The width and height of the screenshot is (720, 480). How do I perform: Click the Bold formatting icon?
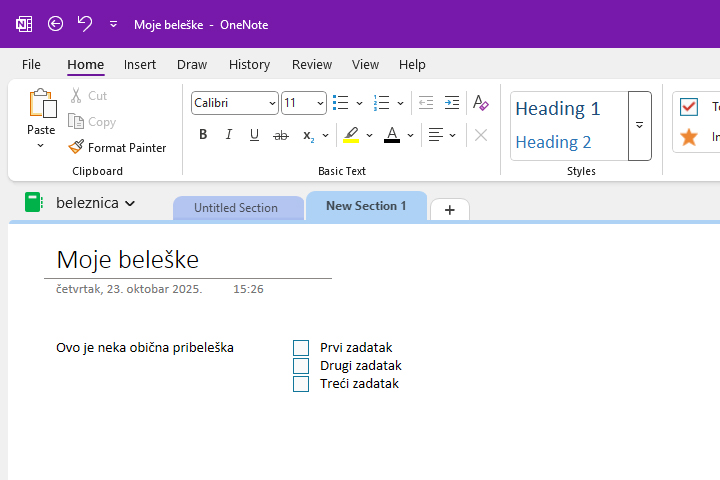coord(203,135)
